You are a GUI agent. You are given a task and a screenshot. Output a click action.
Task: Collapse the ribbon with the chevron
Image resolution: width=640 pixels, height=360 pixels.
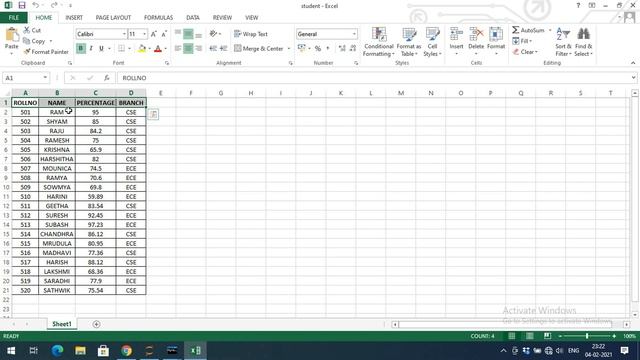[x=633, y=63]
